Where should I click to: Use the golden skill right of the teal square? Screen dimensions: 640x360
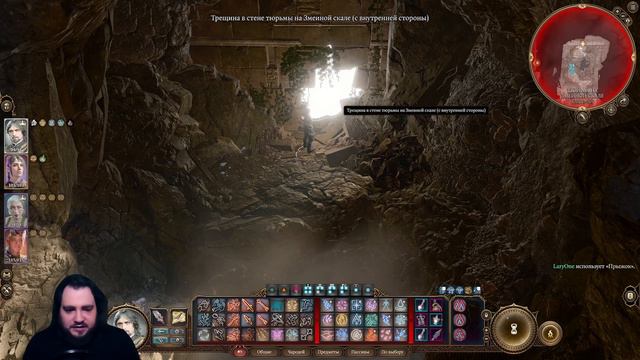click(x=291, y=305)
